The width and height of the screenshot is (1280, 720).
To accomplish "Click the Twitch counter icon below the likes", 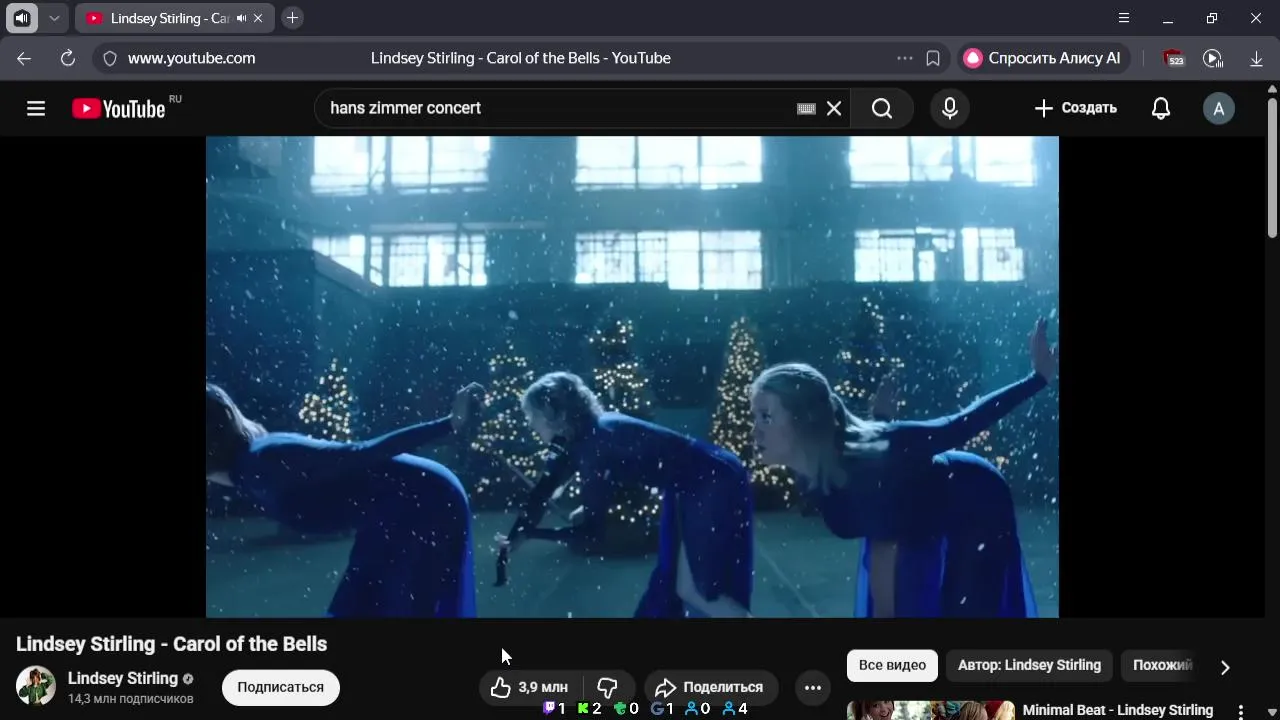I will 549,709.
